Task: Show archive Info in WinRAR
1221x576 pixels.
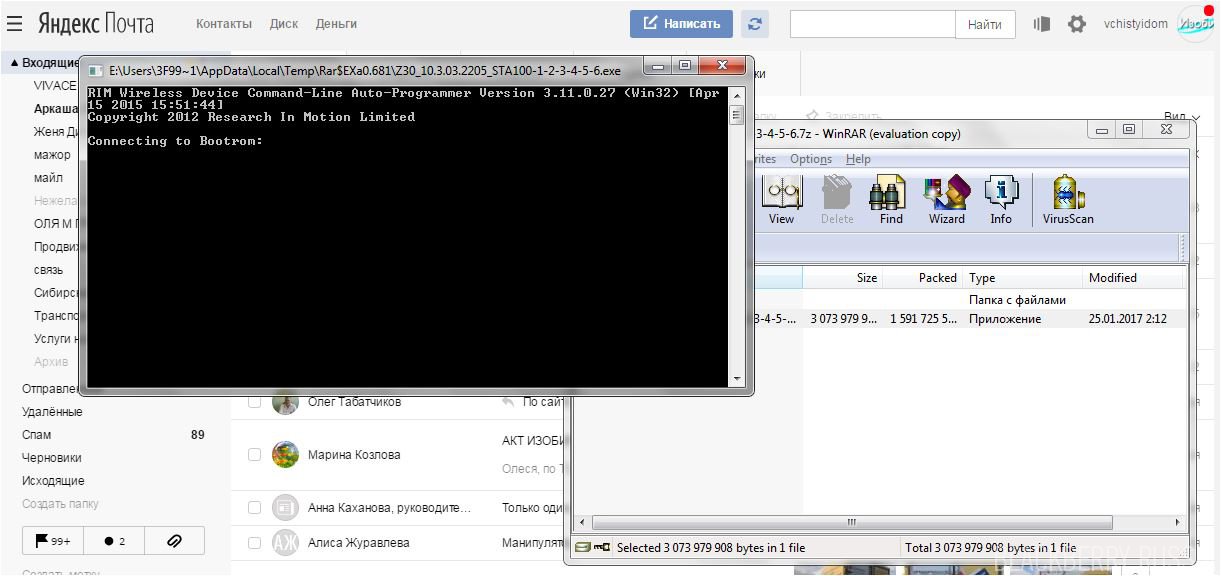Action: [1001, 200]
